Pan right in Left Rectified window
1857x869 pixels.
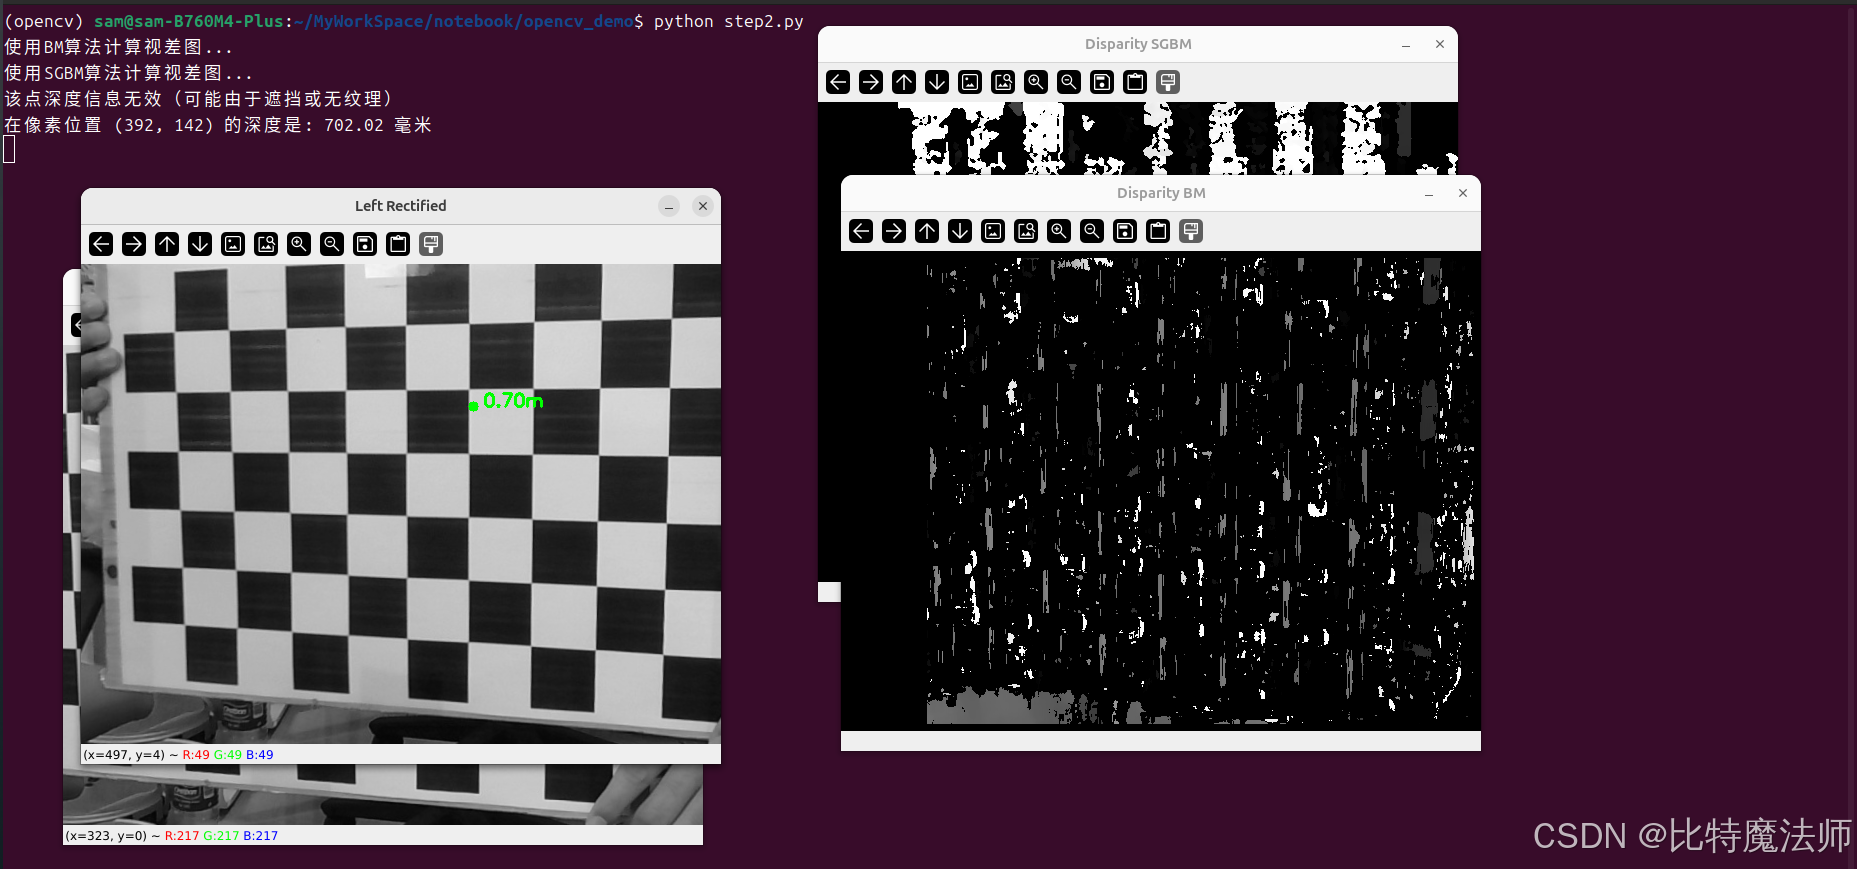[134, 244]
